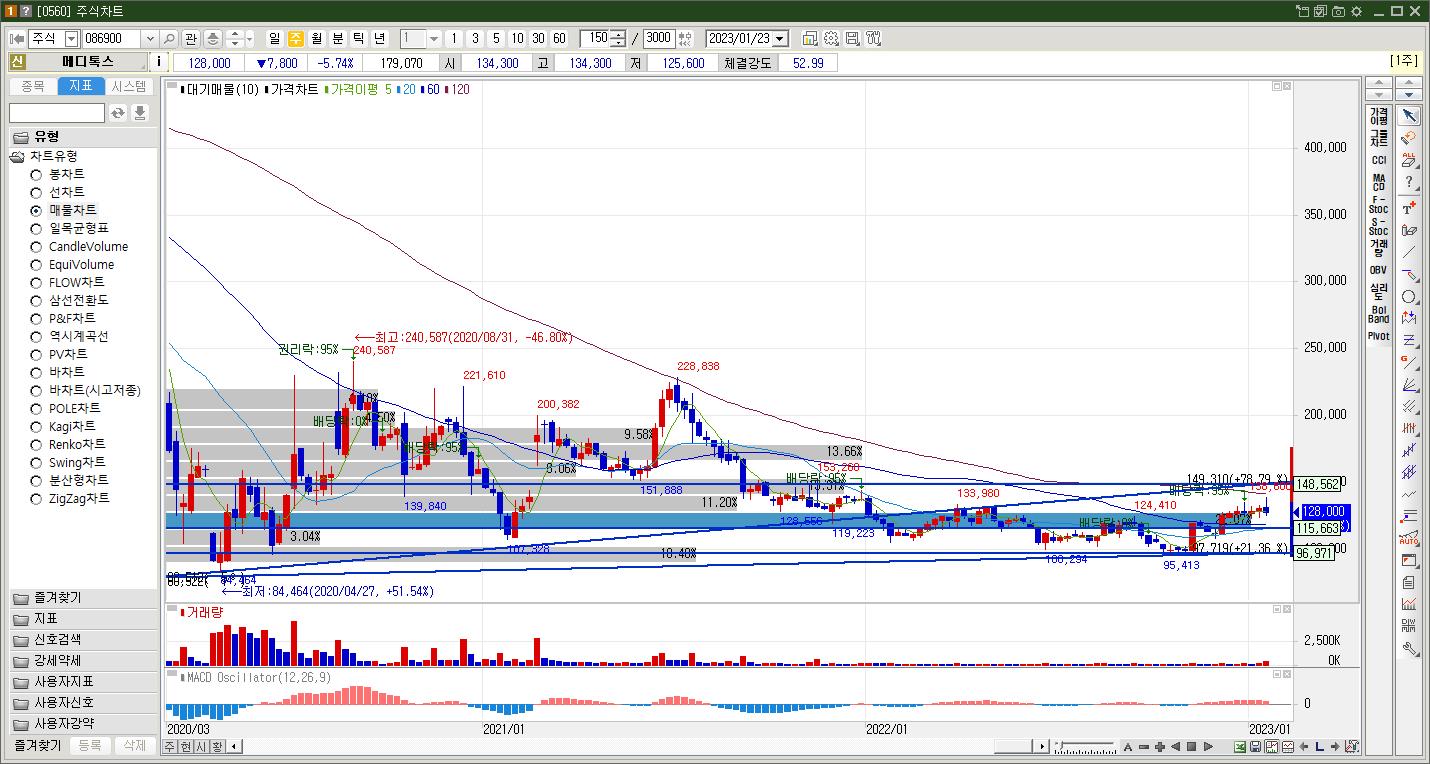Select the Renko차트 radio button

tap(36, 444)
